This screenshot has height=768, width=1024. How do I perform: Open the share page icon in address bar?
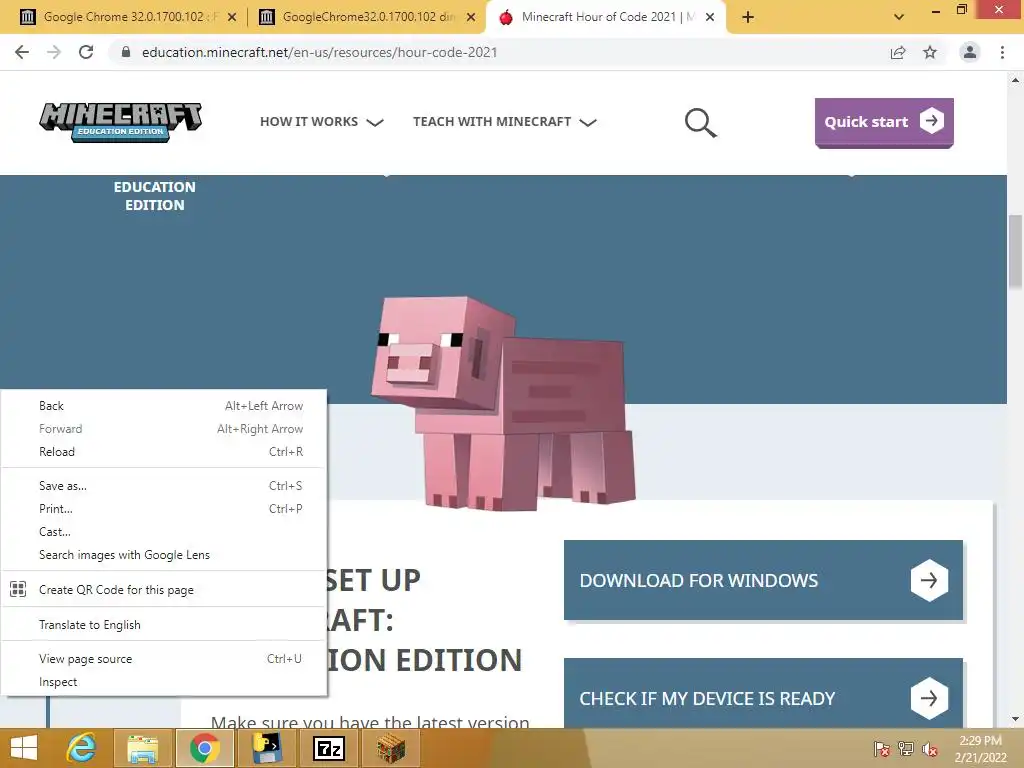(898, 52)
